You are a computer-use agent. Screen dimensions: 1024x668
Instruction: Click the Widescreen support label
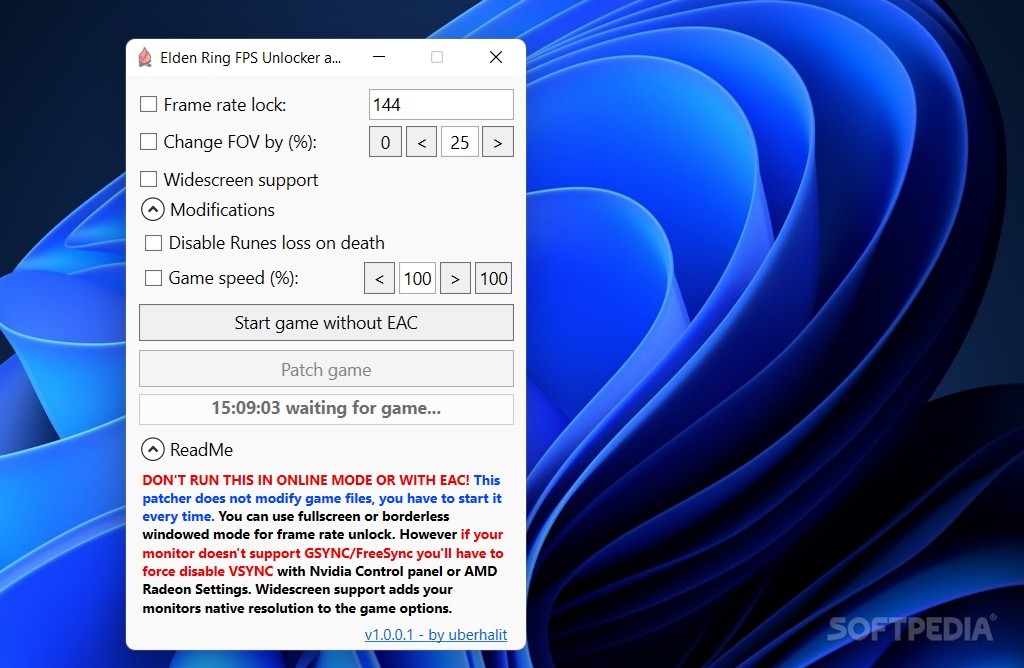tap(240, 180)
